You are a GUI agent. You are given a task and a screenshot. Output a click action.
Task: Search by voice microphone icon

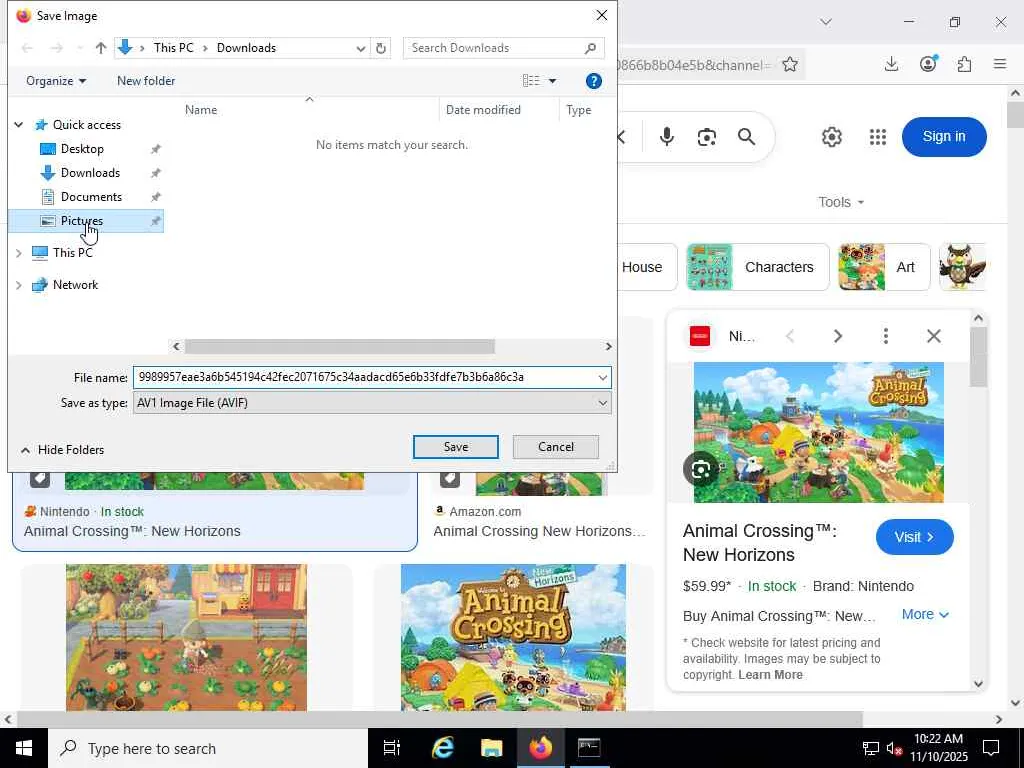[x=667, y=136]
